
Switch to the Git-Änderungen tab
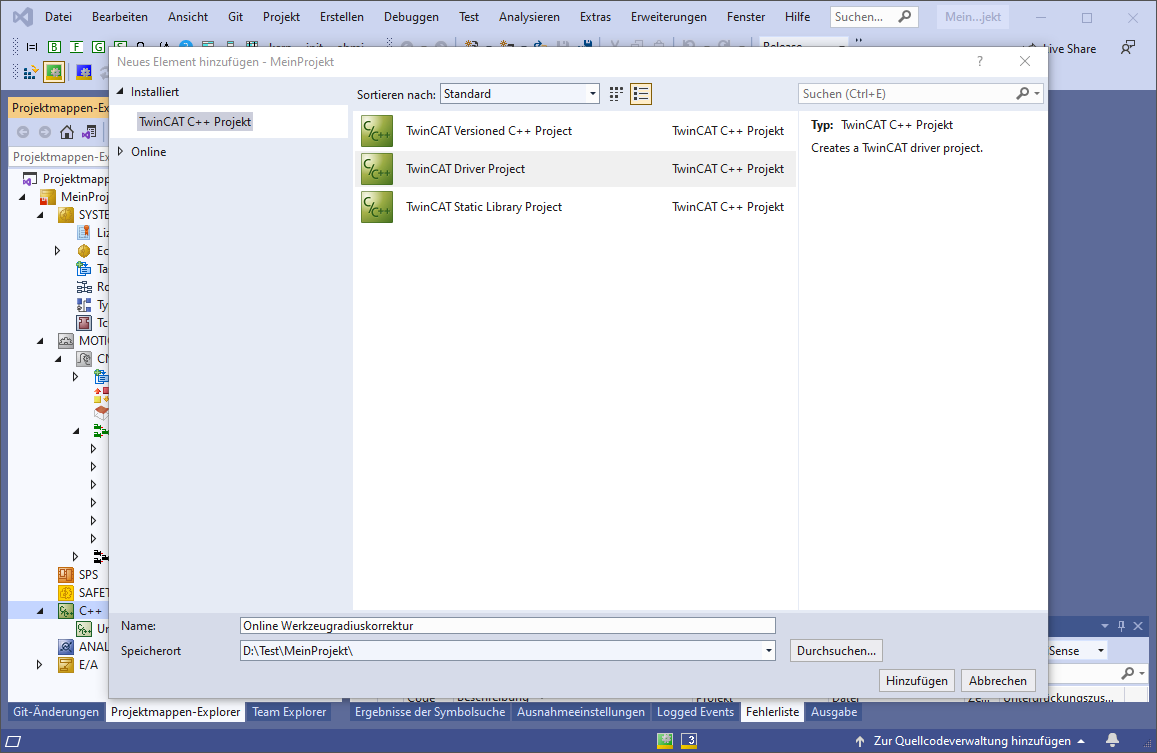[x=56, y=712]
